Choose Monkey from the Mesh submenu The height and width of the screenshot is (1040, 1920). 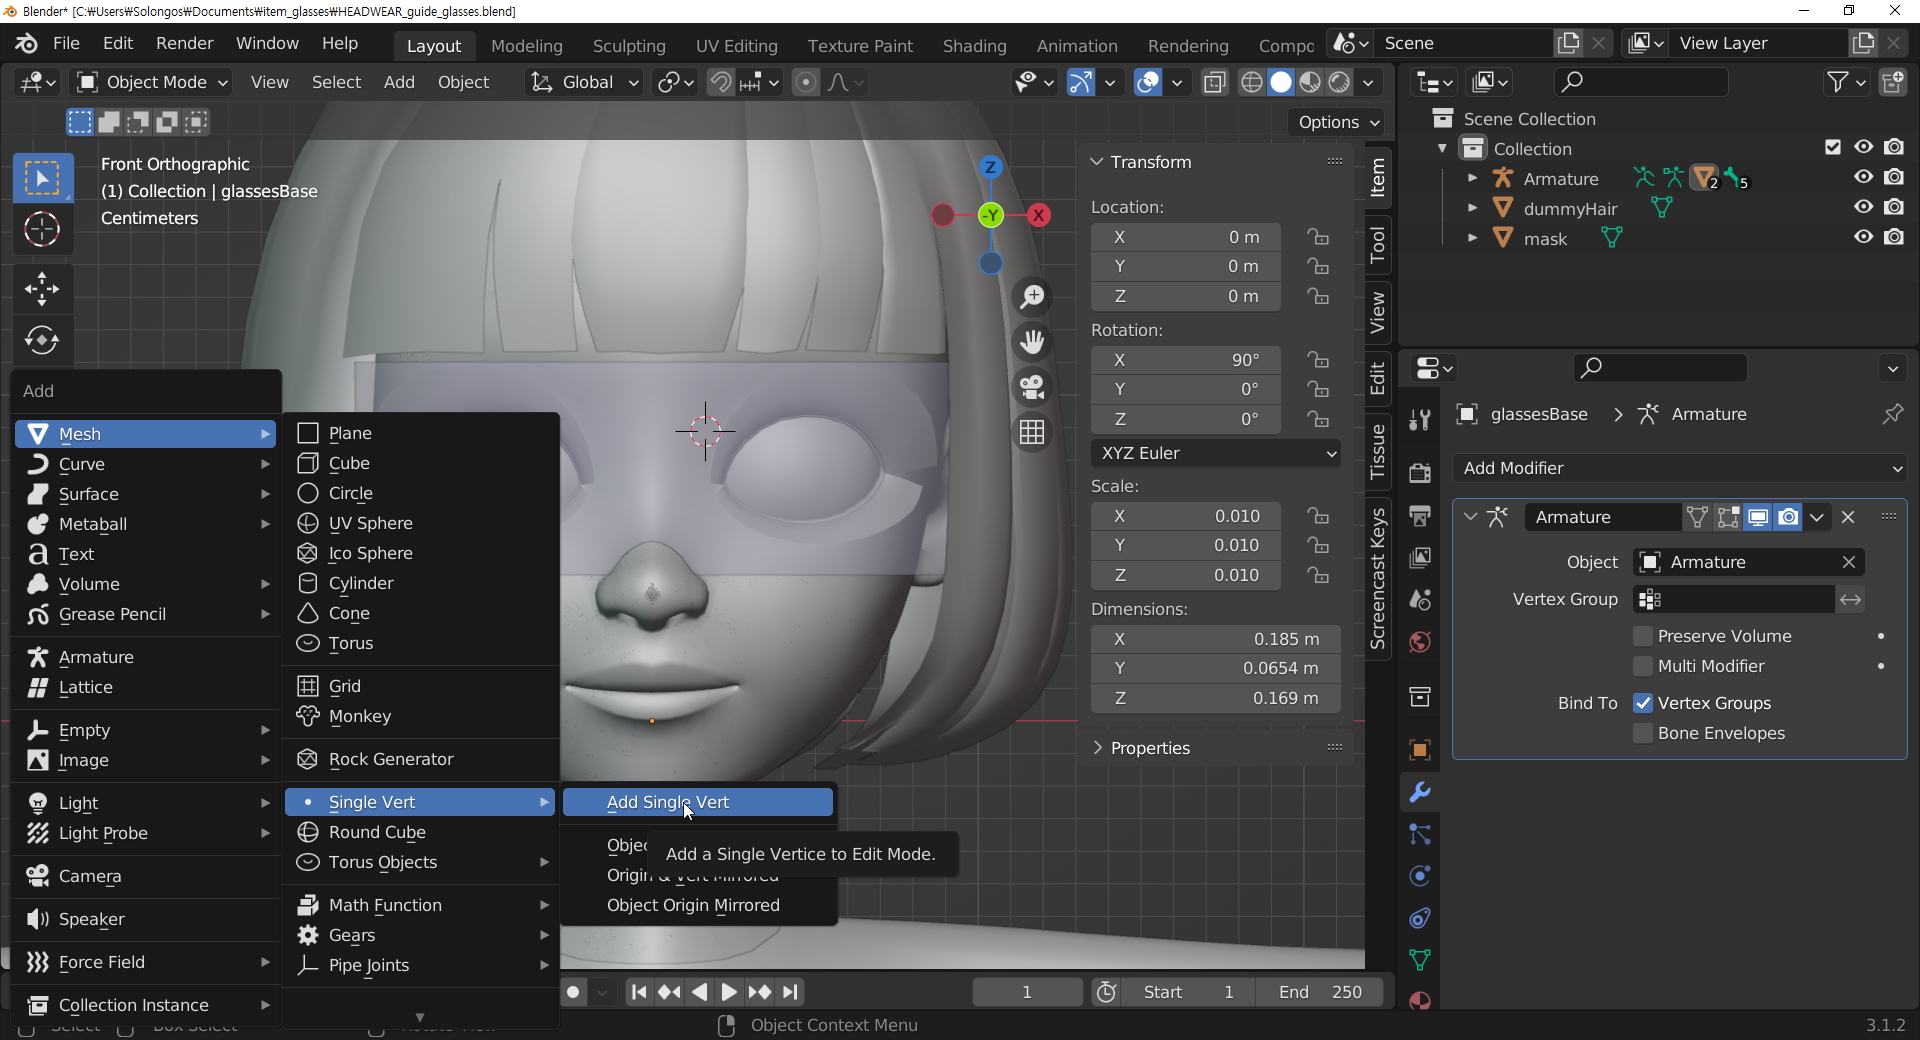pyautogui.click(x=420, y=716)
